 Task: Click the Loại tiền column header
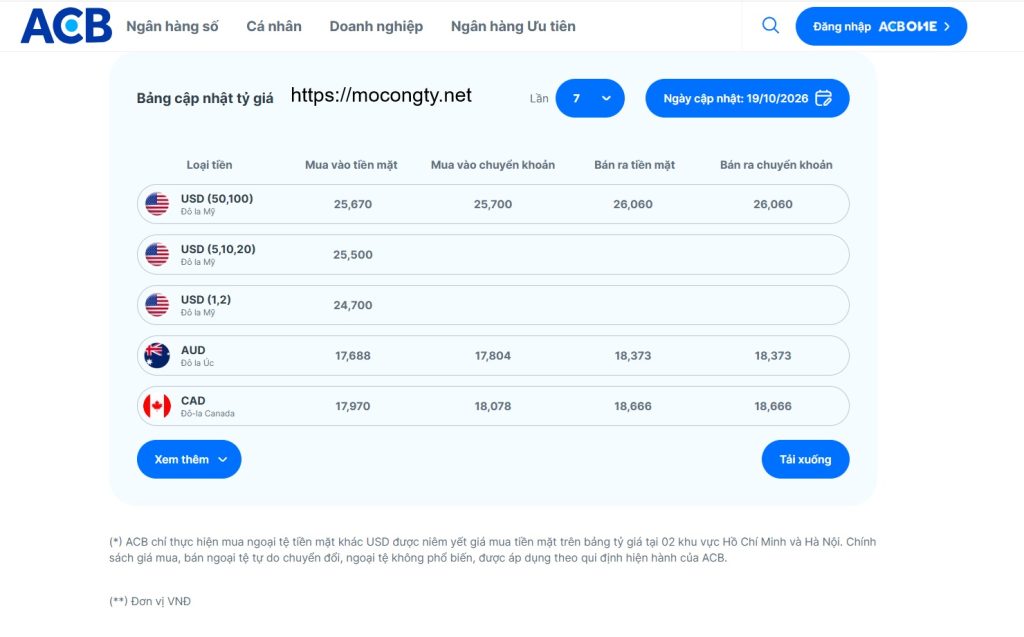click(209, 165)
